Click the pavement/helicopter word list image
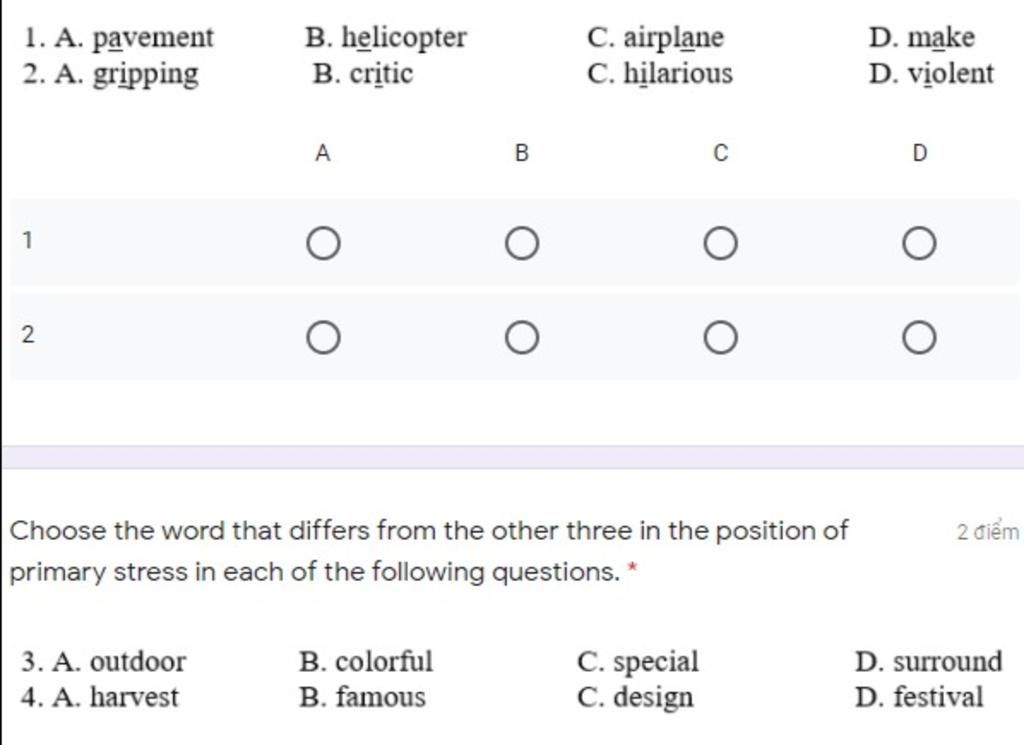1024x745 pixels. pyautogui.click(x=508, y=55)
